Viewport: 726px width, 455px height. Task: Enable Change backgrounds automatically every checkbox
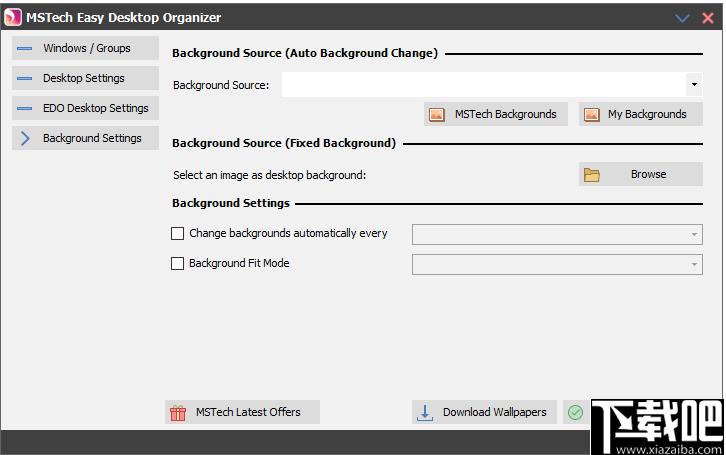point(177,233)
